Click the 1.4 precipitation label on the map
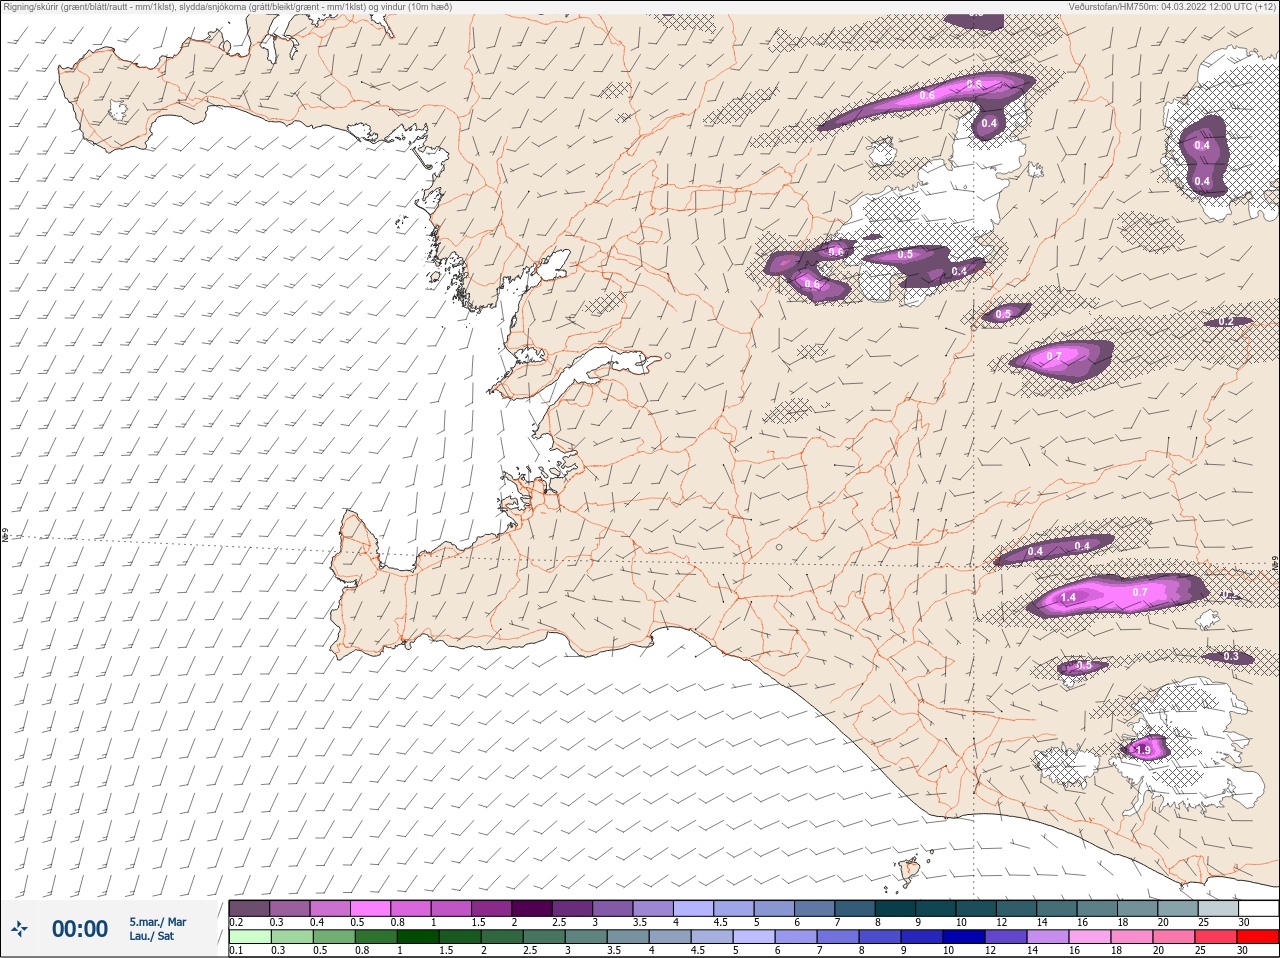Viewport: 1280px width, 958px height. point(1068,597)
